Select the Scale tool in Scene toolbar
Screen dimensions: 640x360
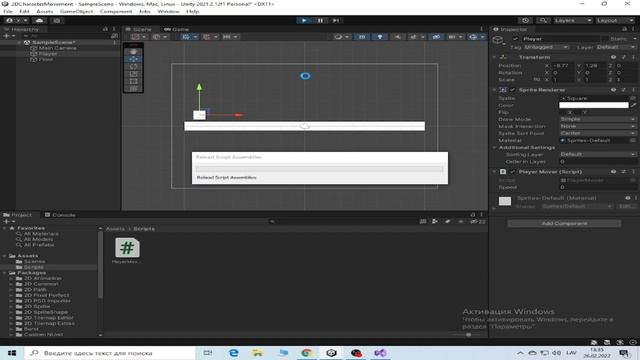coord(133,74)
